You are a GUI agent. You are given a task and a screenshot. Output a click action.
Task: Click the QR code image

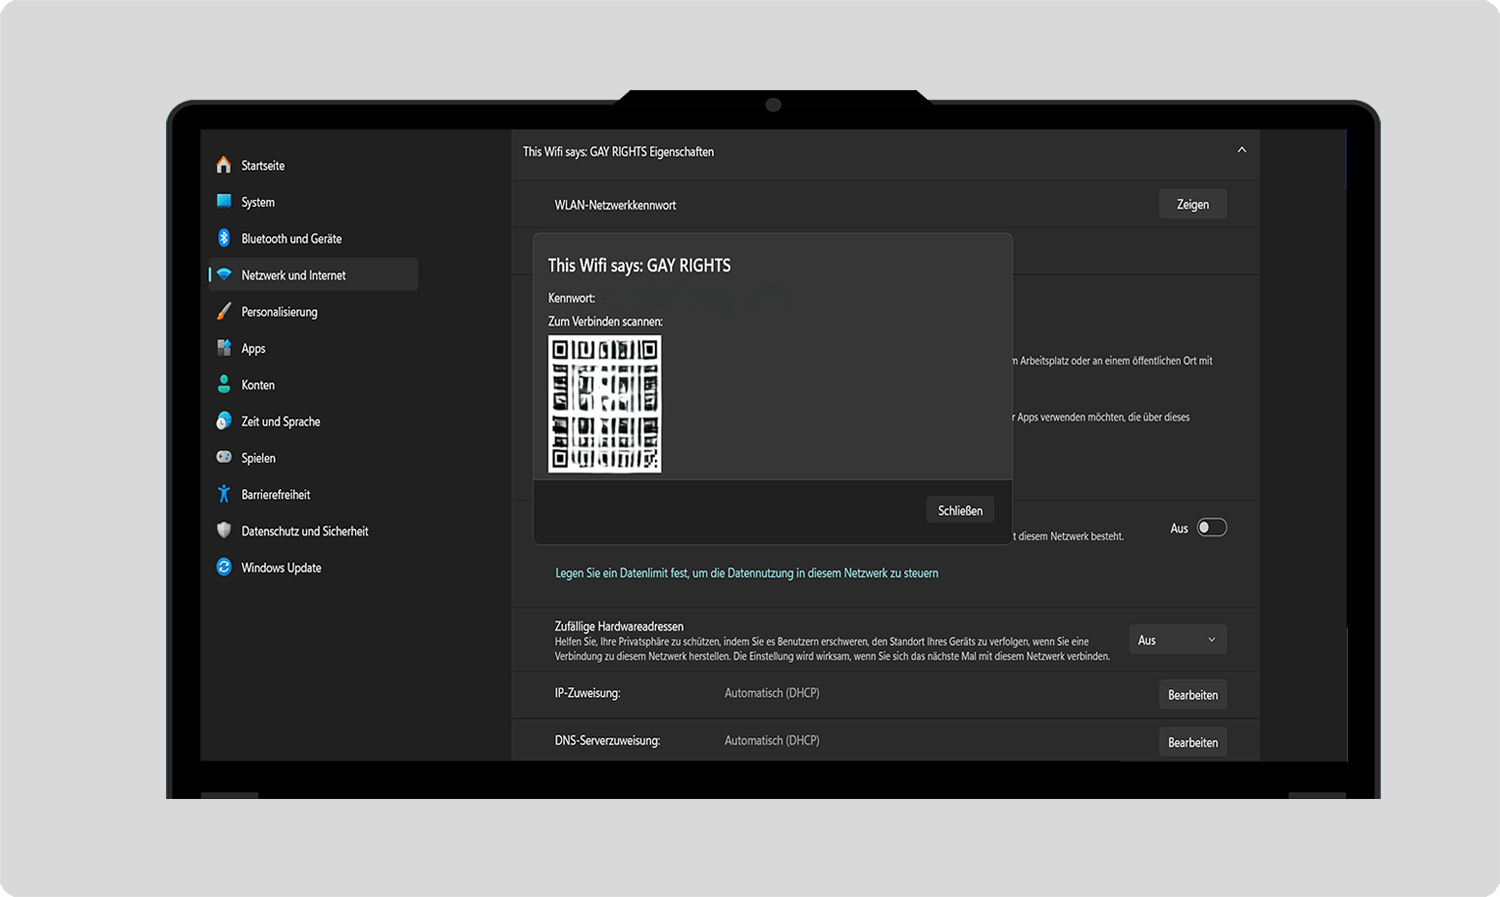click(x=605, y=404)
